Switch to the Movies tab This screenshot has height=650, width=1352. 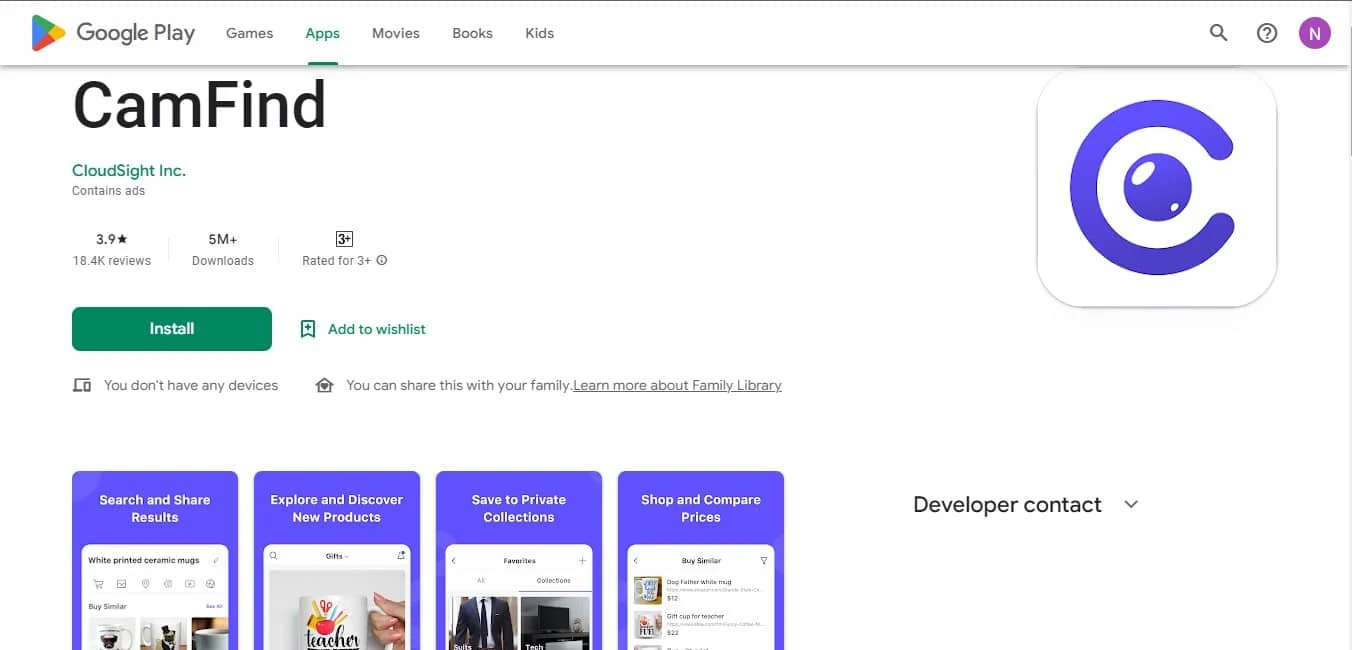click(396, 33)
